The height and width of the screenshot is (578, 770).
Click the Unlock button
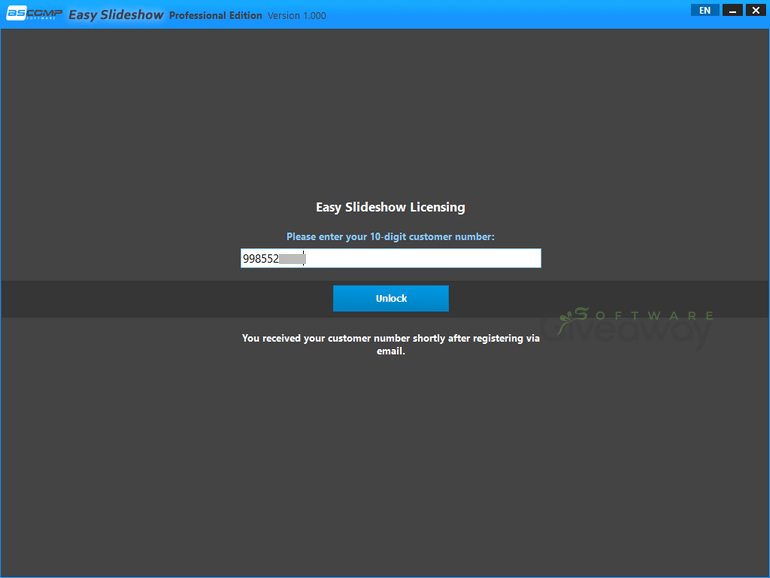pos(391,298)
